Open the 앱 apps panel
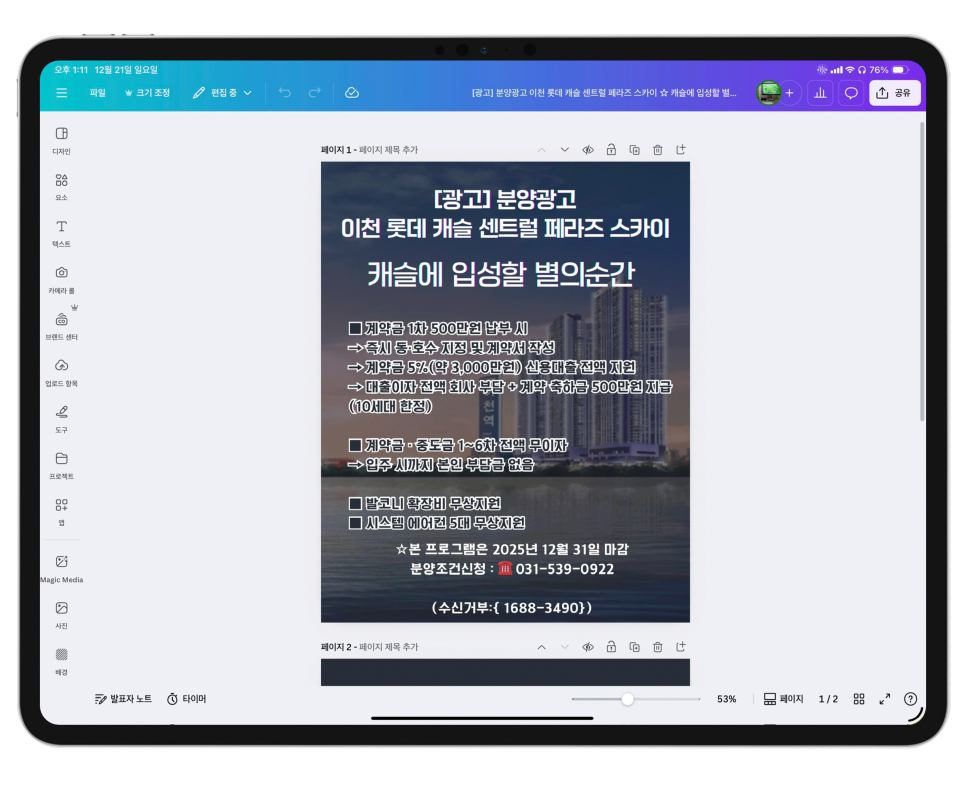This screenshot has width=966, height=785. coord(62,512)
